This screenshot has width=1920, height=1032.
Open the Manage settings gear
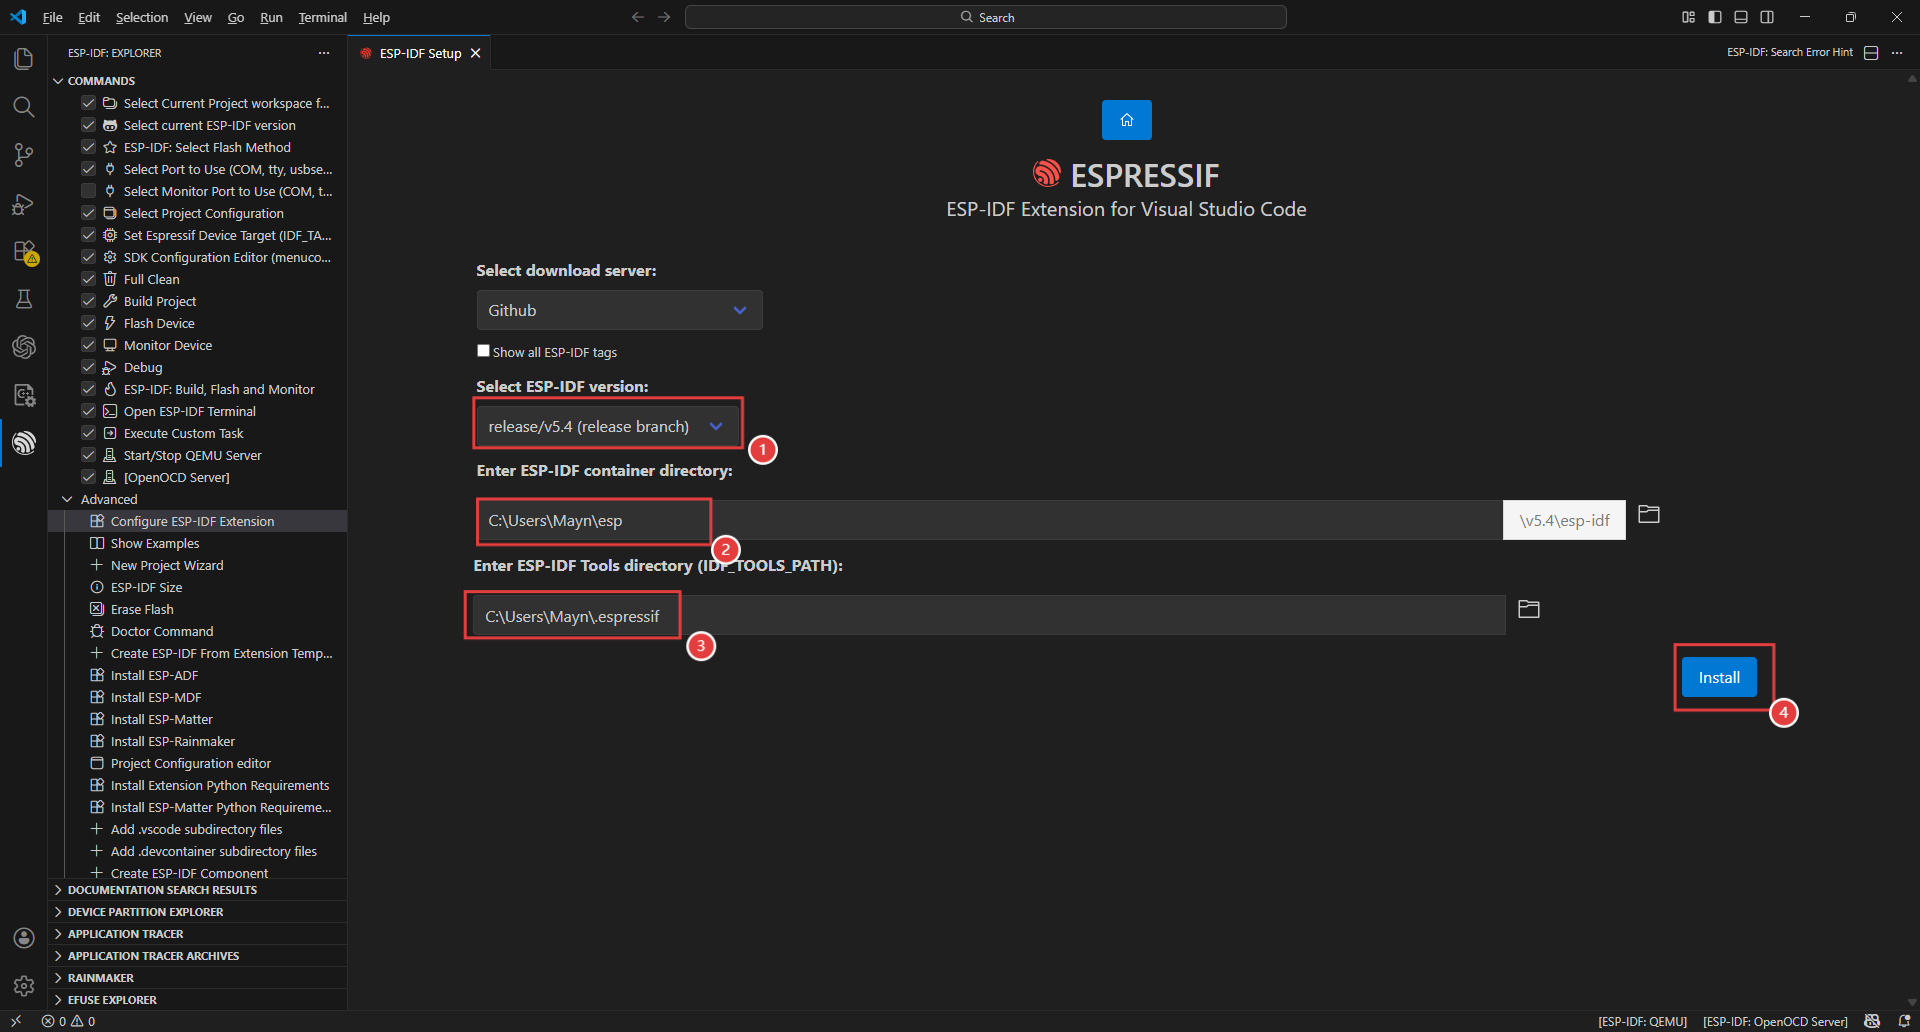[x=24, y=986]
